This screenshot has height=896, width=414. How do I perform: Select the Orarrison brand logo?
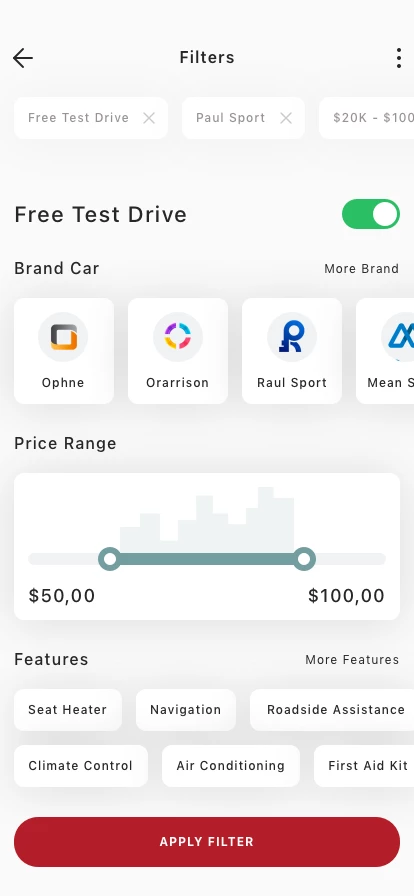coord(178,337)
